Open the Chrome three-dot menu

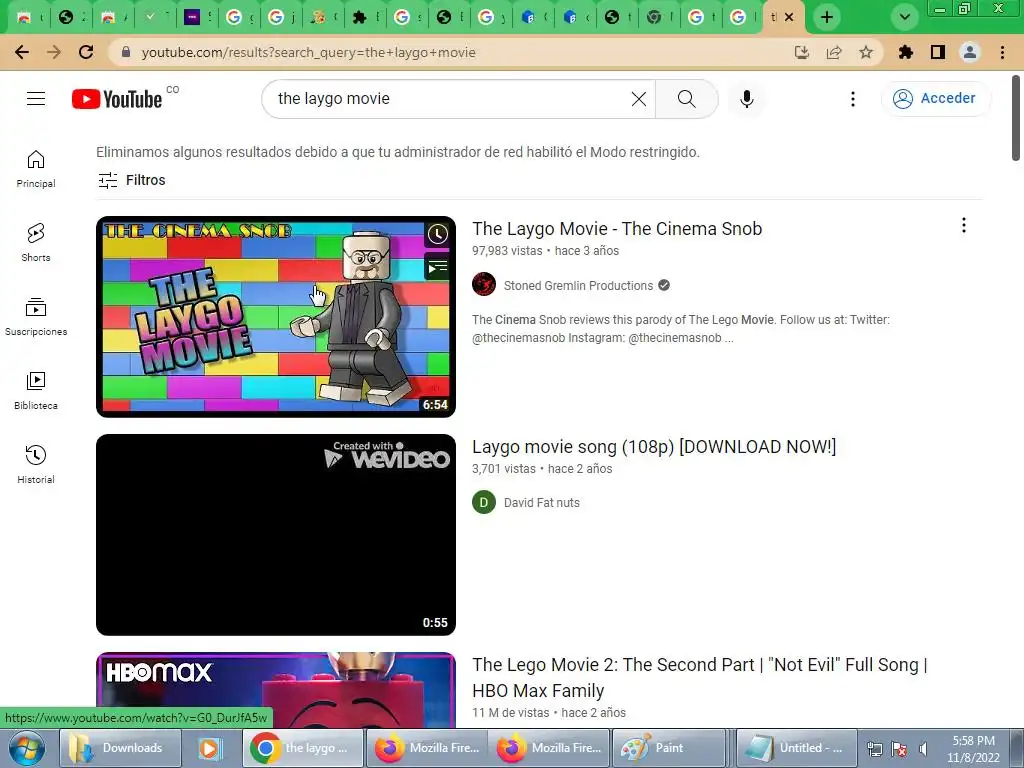1002,52
